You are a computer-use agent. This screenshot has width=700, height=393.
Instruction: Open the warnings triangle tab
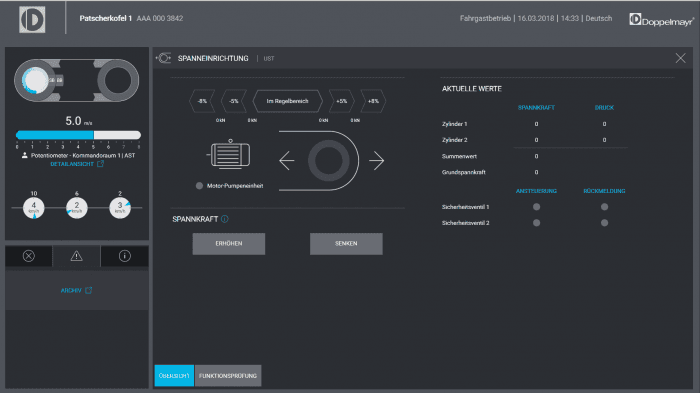[76, 256]
